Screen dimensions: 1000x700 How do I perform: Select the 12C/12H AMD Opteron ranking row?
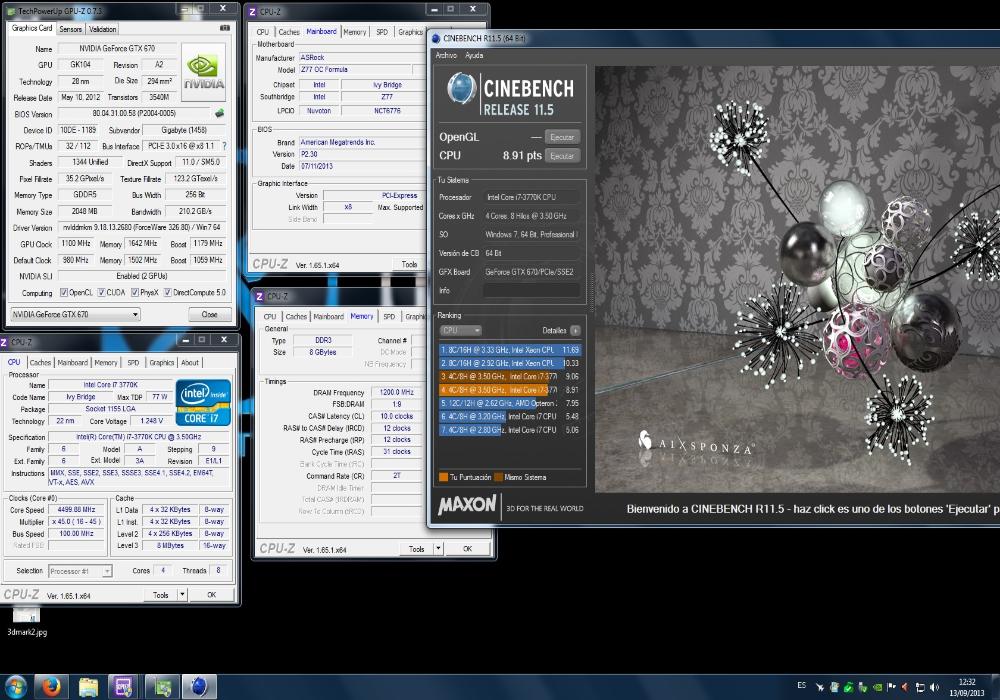[x=510, y=403]
